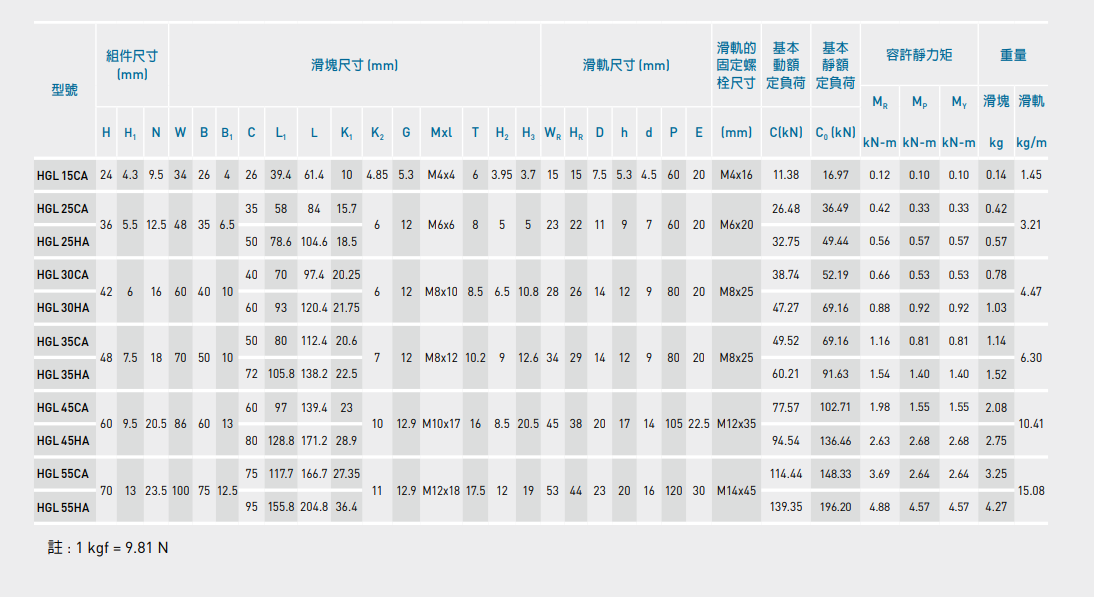This screenshot has height=597, width=1094.
Task: Click the MR moment column header
Action: 880,103
